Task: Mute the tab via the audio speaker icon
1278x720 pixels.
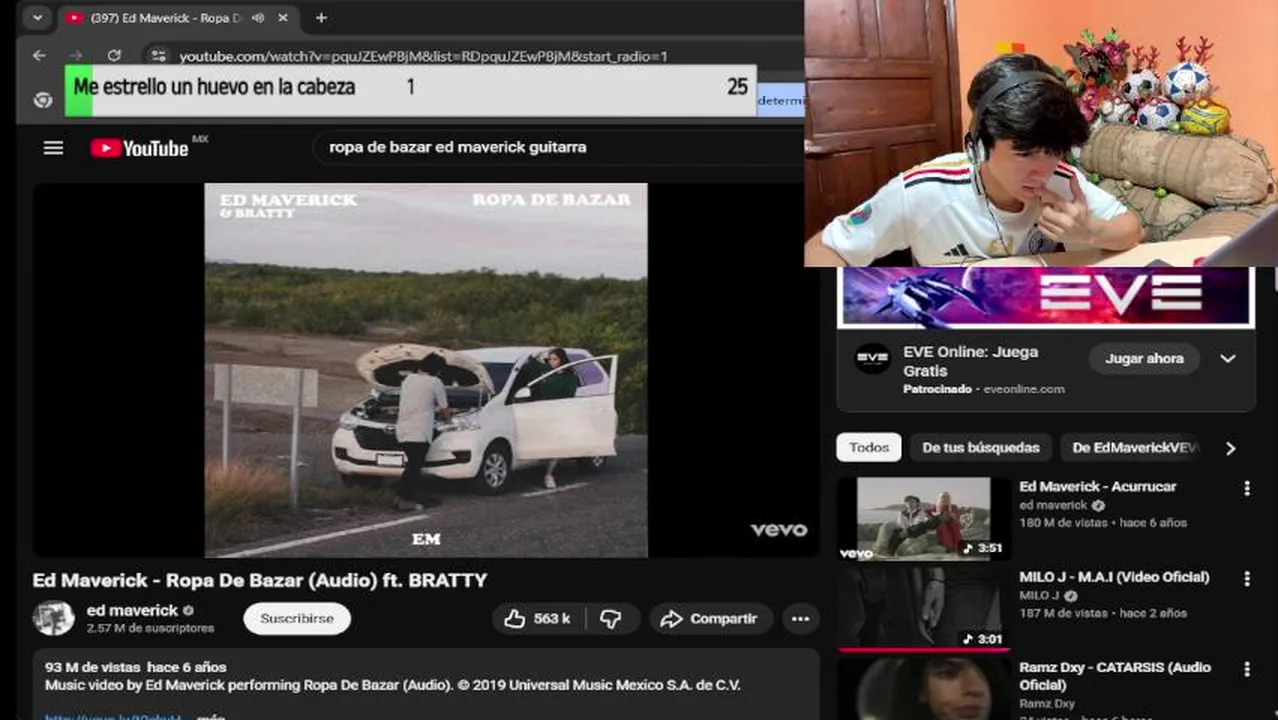Action: [258, 18]
